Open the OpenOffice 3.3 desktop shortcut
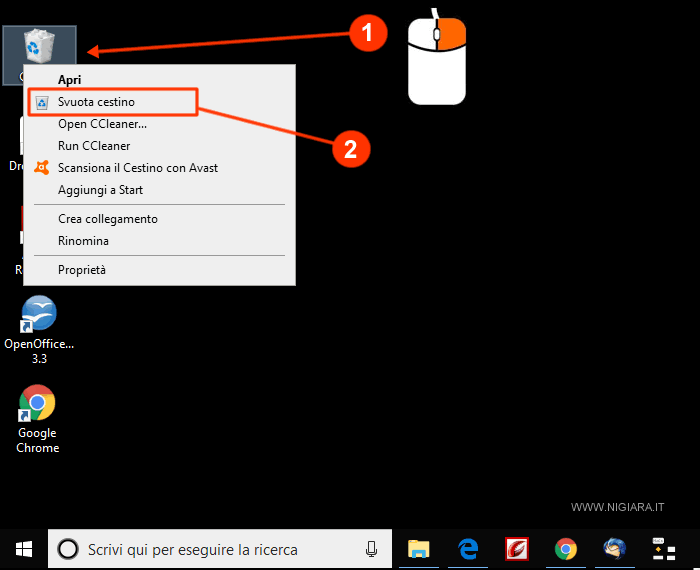 coord(39,314)
